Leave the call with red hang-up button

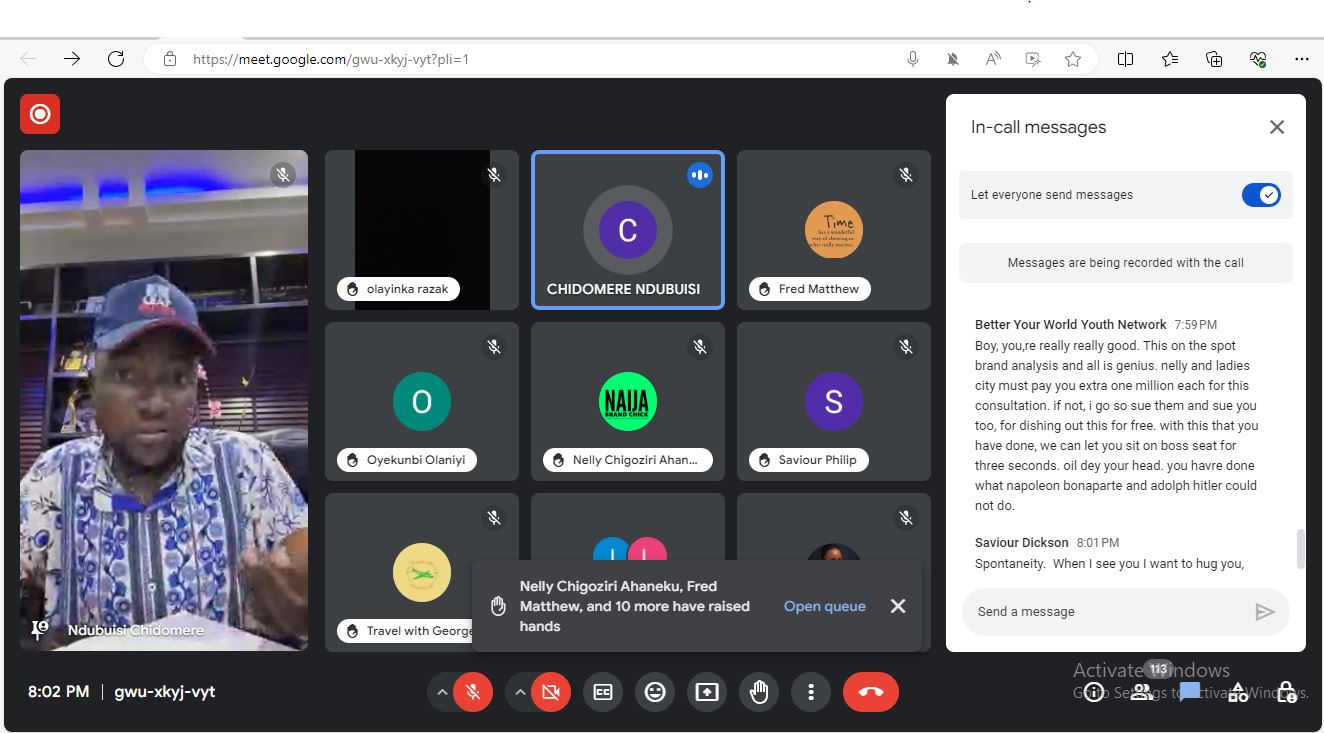[870, 692]
